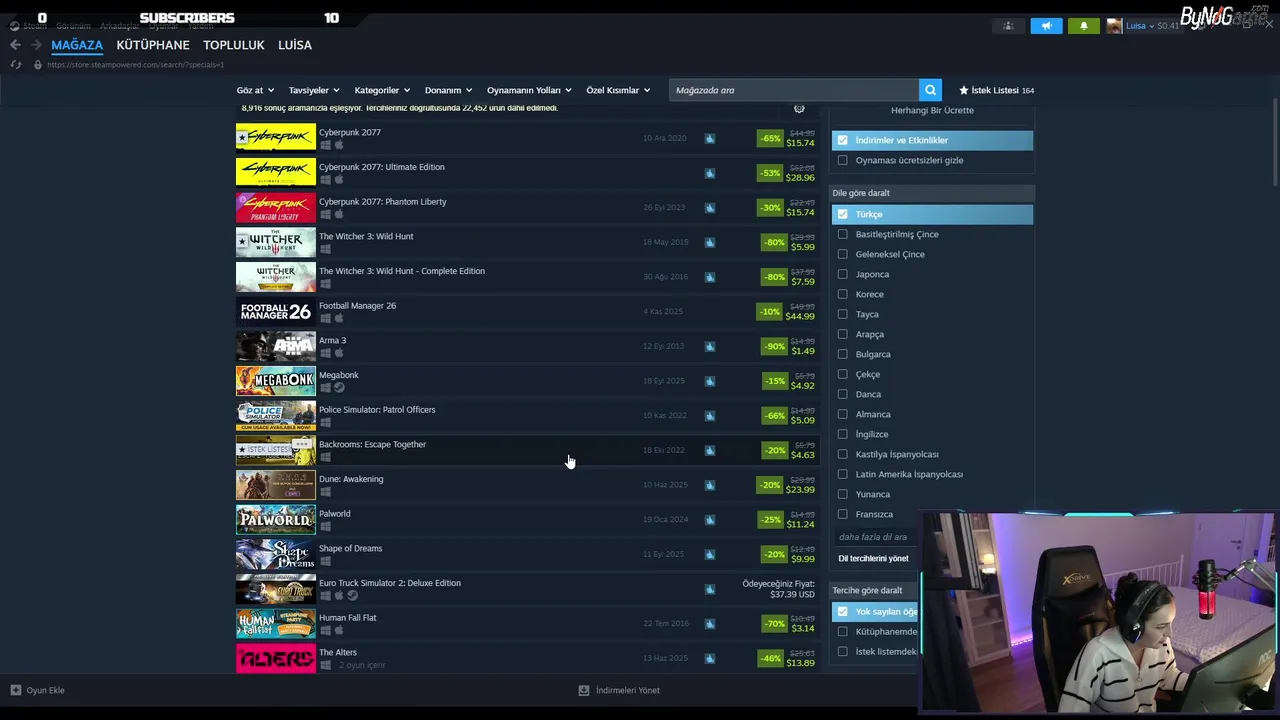Image resolution: width=1280 pixels, height=720 pixels.
Task: Uncheck the Türkçe language filter
Action: 842,214
